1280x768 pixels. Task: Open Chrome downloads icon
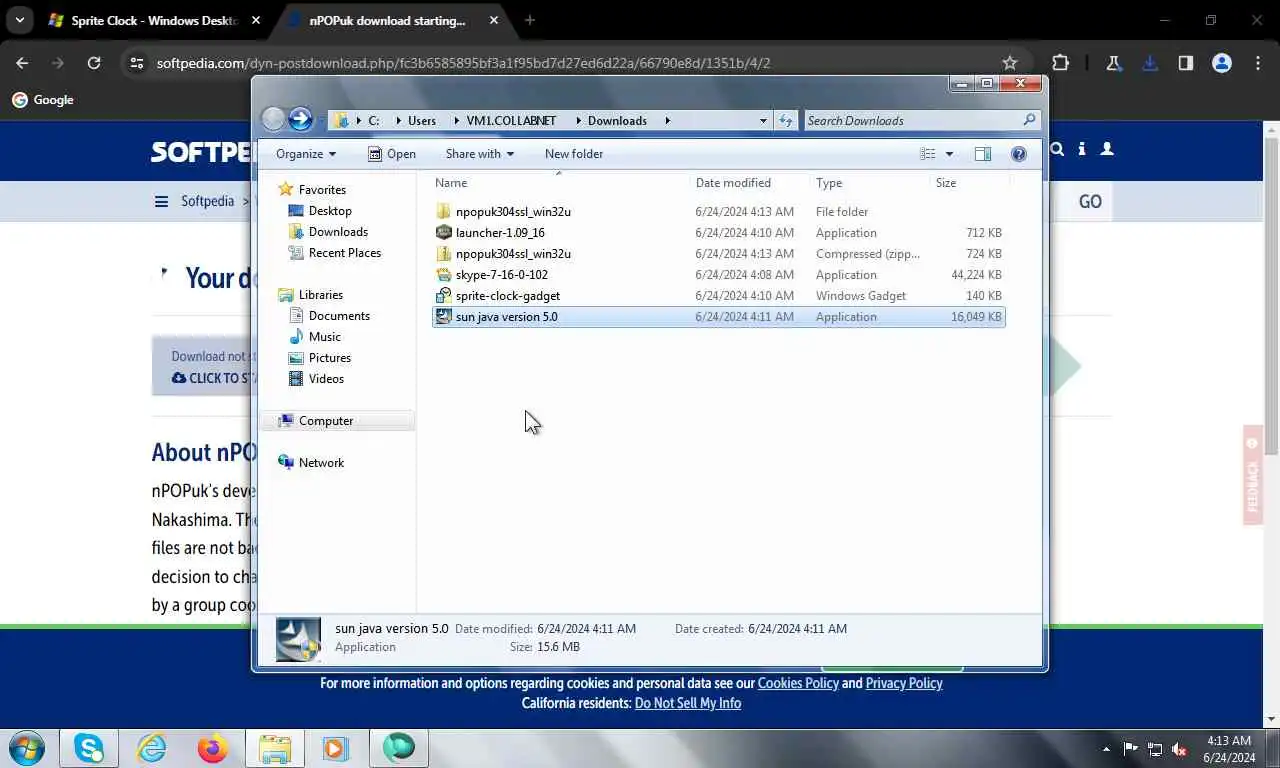click(1150, 63)
